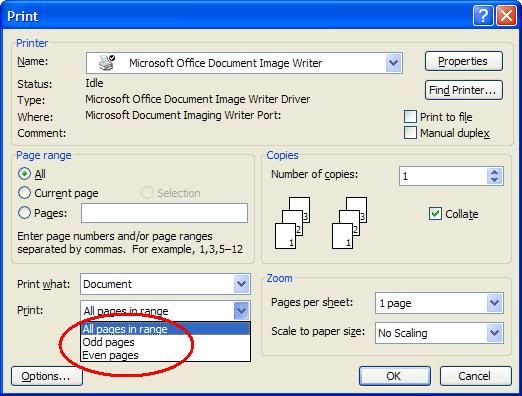Select the All page range radio
The width and height of the screenshot is (522, 396).
(24, 174)
